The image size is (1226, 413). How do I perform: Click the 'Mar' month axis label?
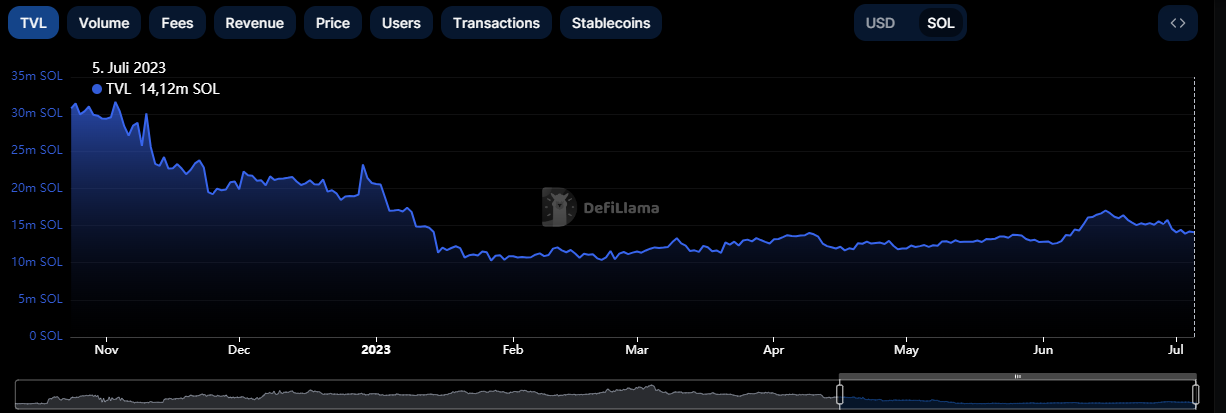[x=636, y=350]
